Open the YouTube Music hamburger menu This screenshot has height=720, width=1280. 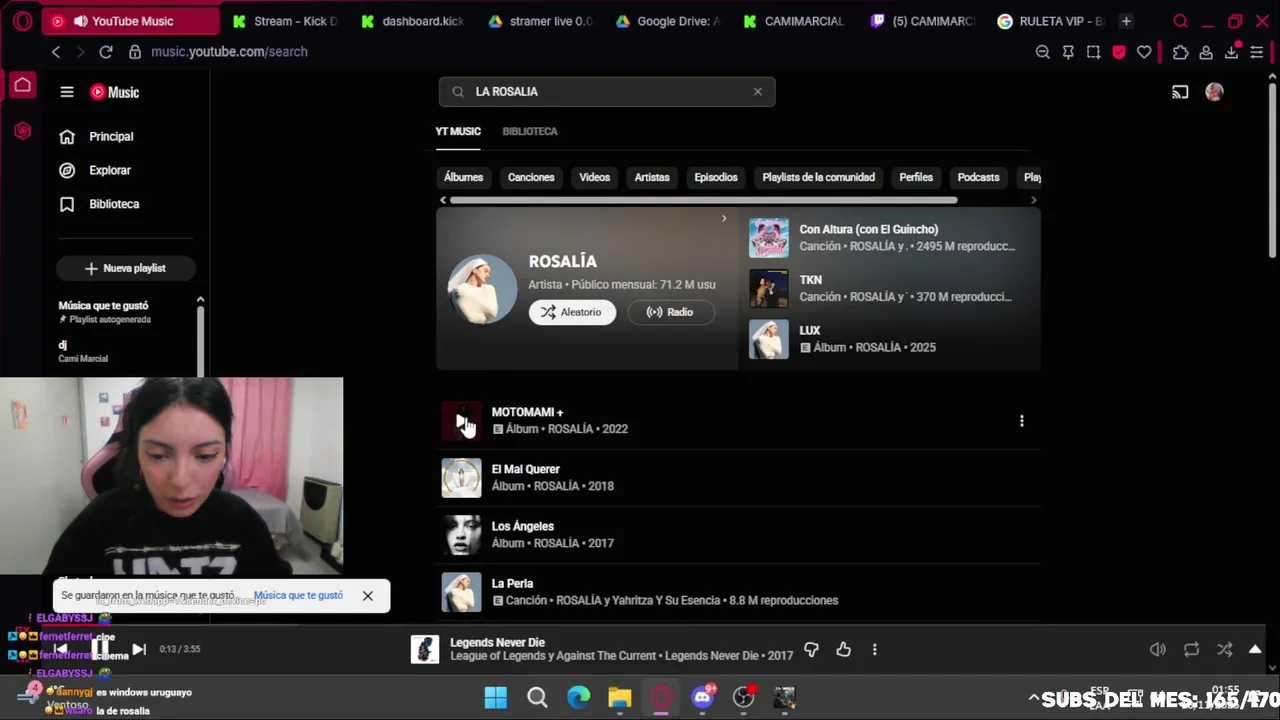coord(67,92)
